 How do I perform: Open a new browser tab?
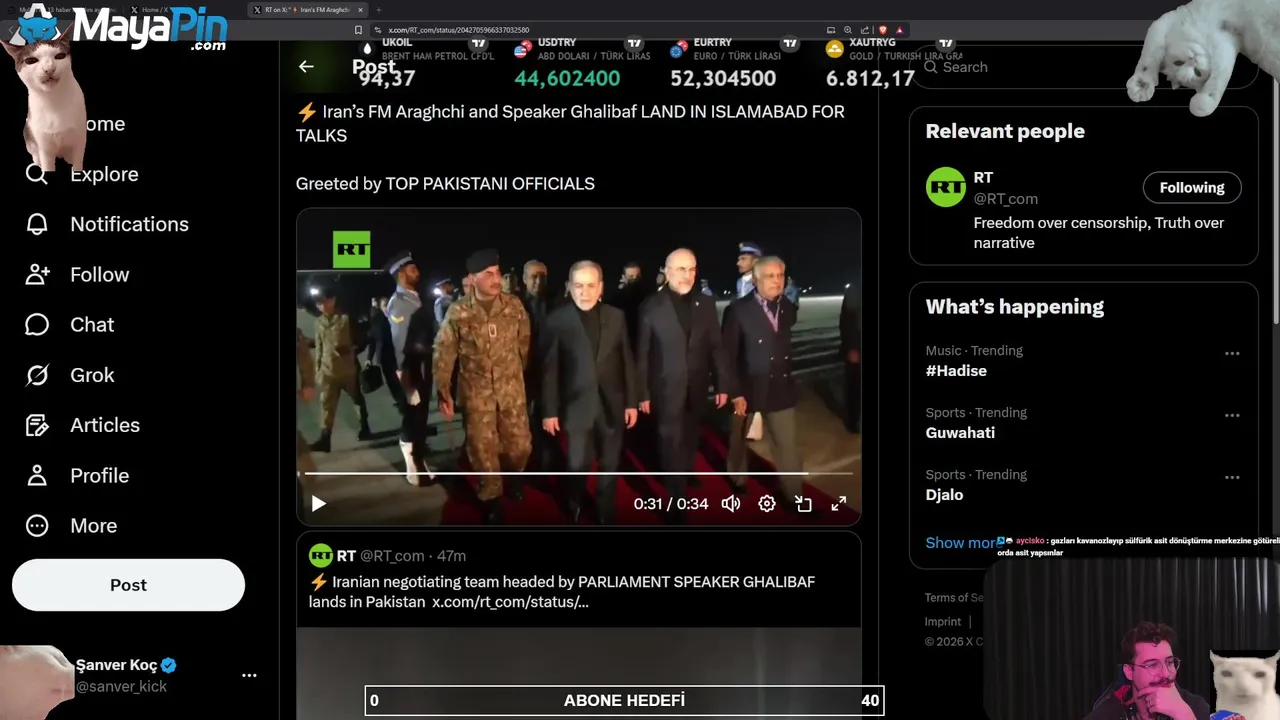[x=378, y=10]
